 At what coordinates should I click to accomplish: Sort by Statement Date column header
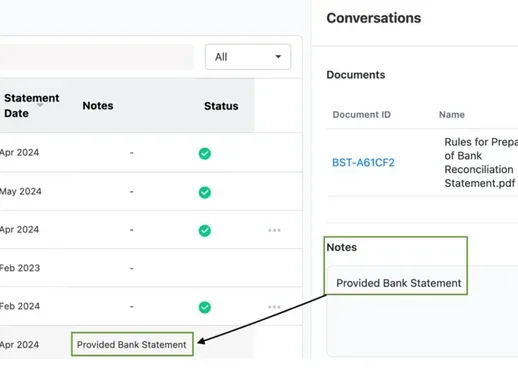click(31, 105)
